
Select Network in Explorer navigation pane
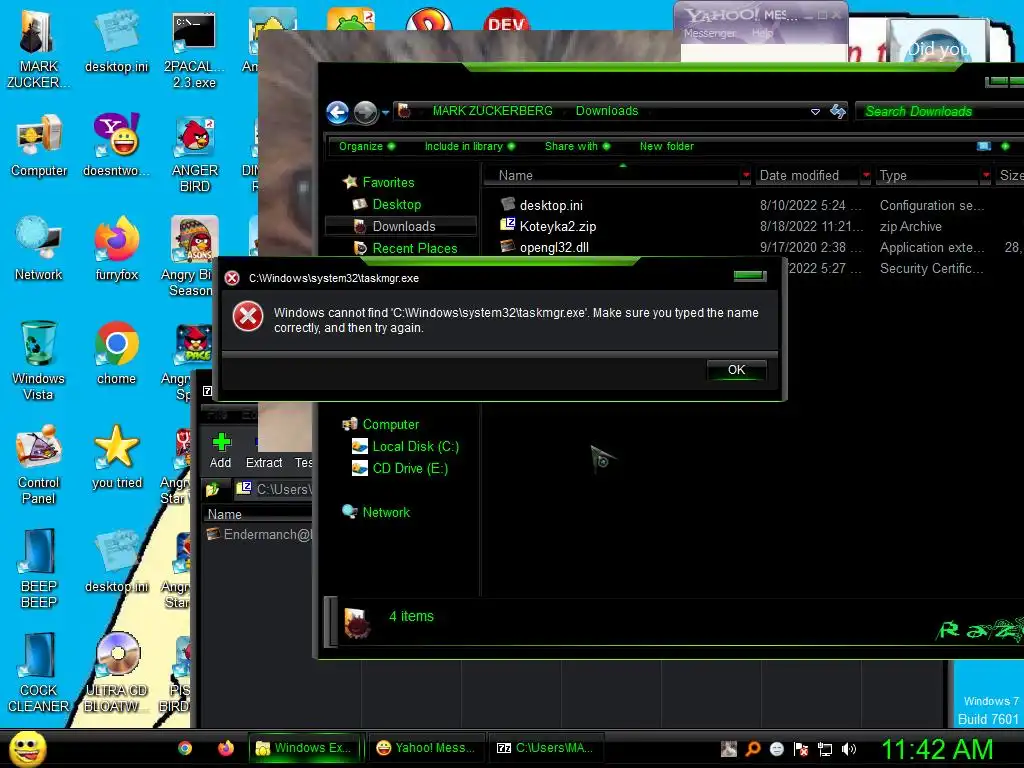click(386, 513)
